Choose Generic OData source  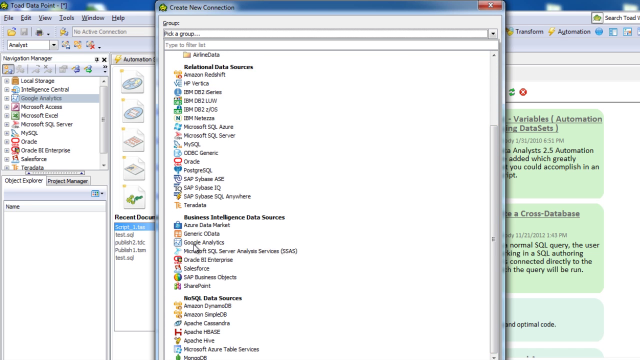(202, 234)
